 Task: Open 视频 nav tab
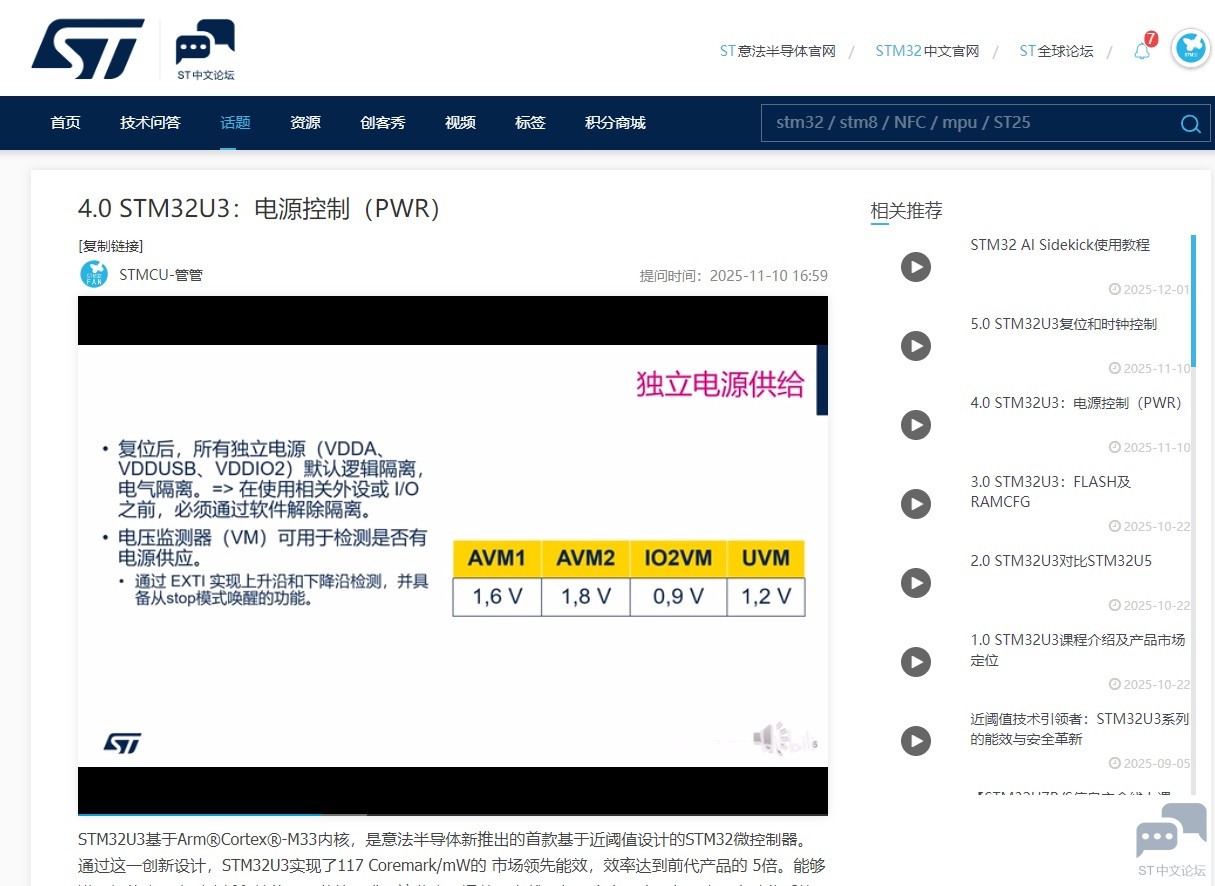point(460,123)
